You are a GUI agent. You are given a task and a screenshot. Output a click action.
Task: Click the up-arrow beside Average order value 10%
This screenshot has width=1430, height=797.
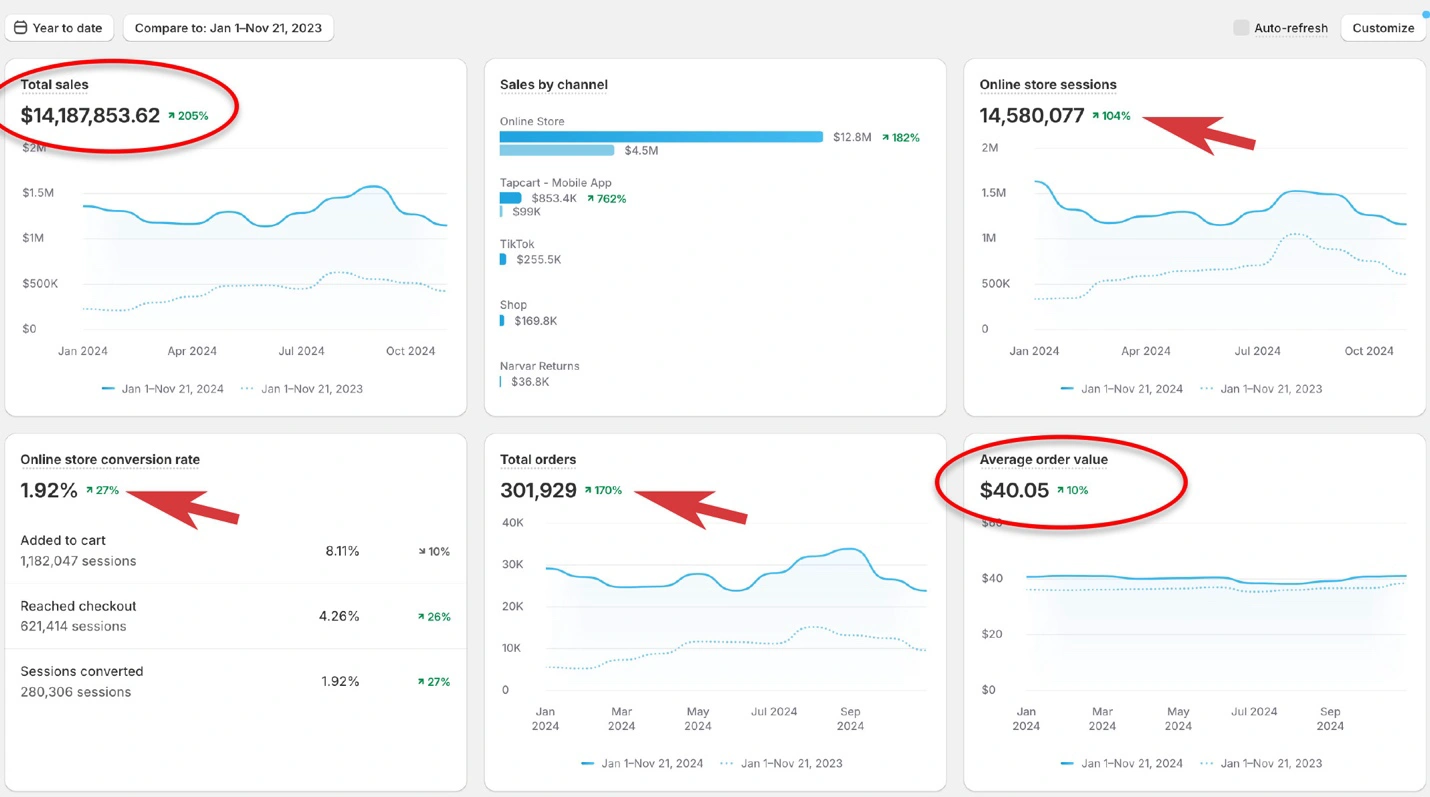(x=1060, y=491)
